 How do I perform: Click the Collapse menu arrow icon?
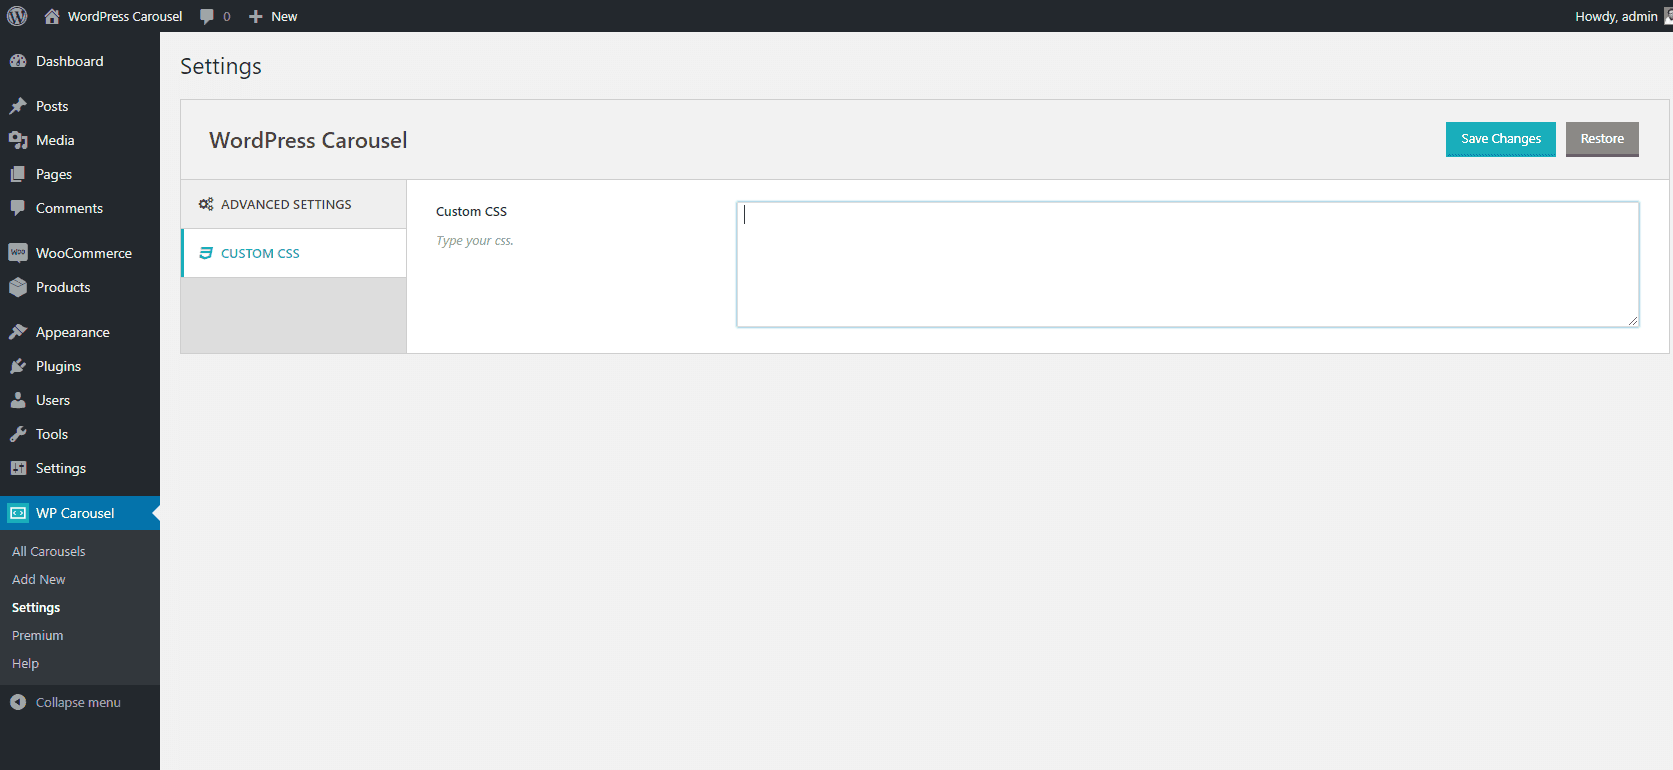click(x=18, y=702)
